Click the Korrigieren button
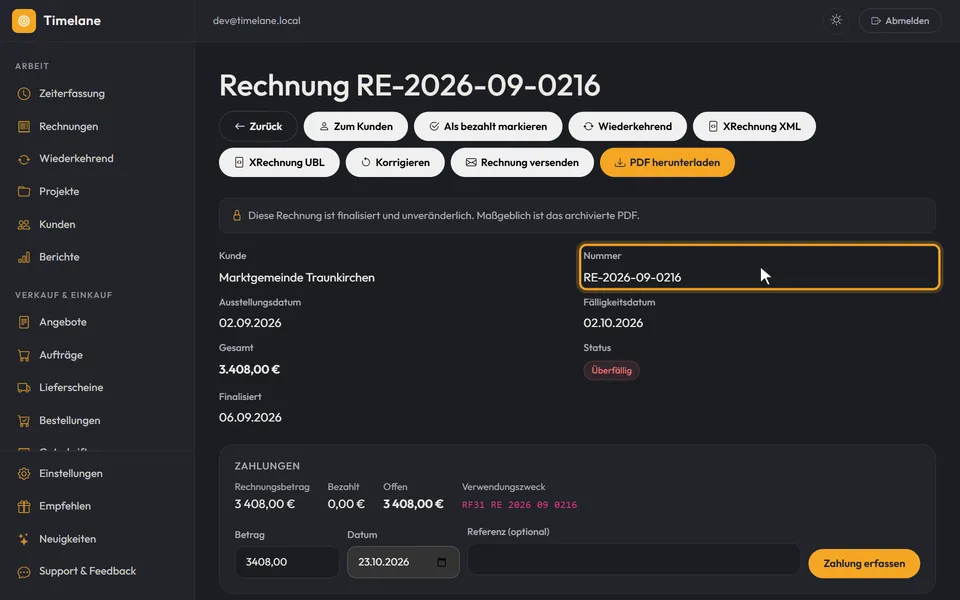 (395, 163)
